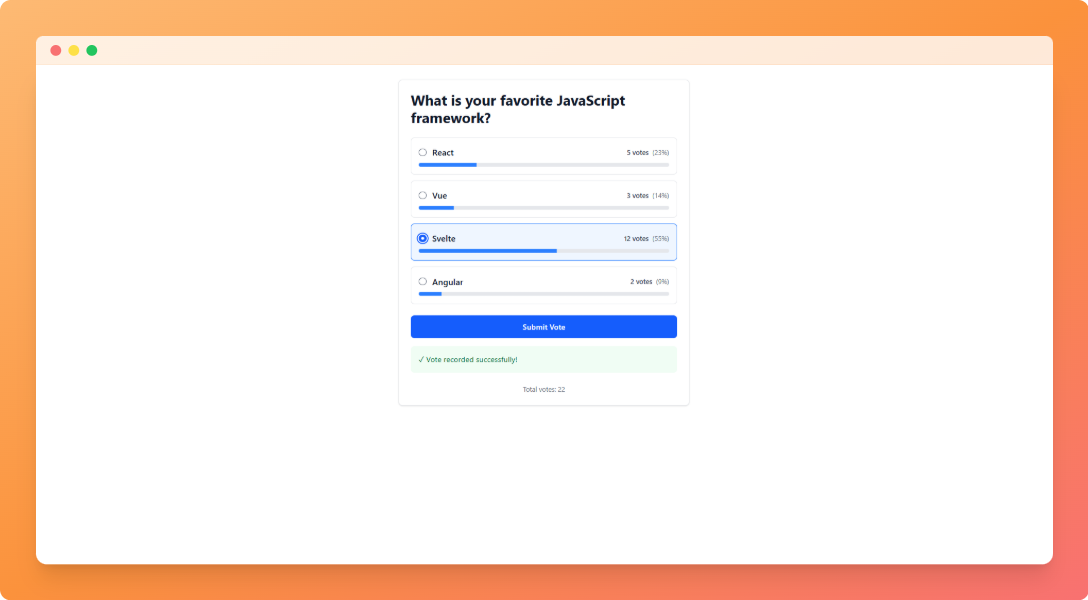Viewport: 1088px width, 600px height.
Task: Click the red close window button
Action: click(x=56, y=50)
